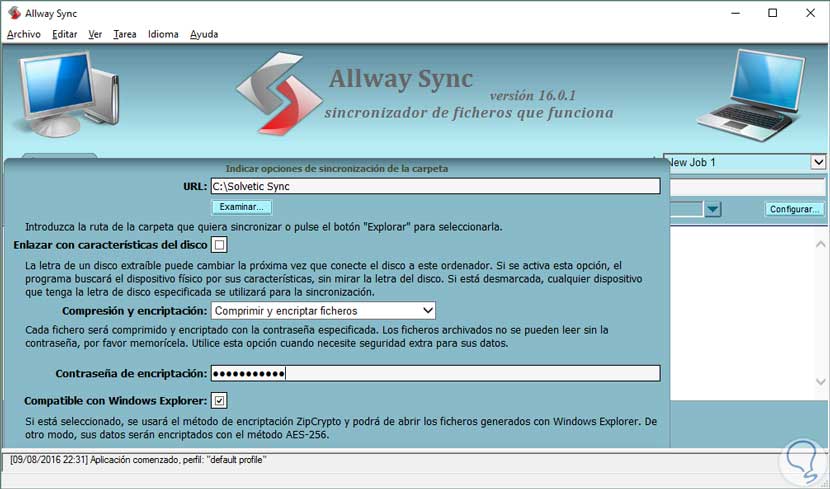Click the 'versión 16.0.1' text

pos(532,96)
